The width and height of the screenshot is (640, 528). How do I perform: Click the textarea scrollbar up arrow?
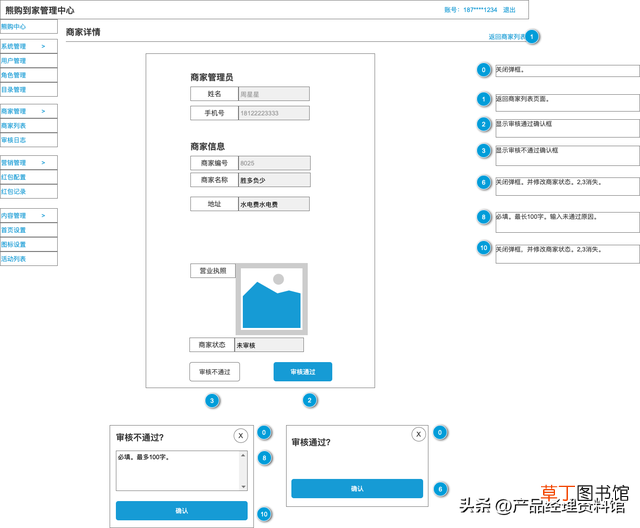point(243,455)
